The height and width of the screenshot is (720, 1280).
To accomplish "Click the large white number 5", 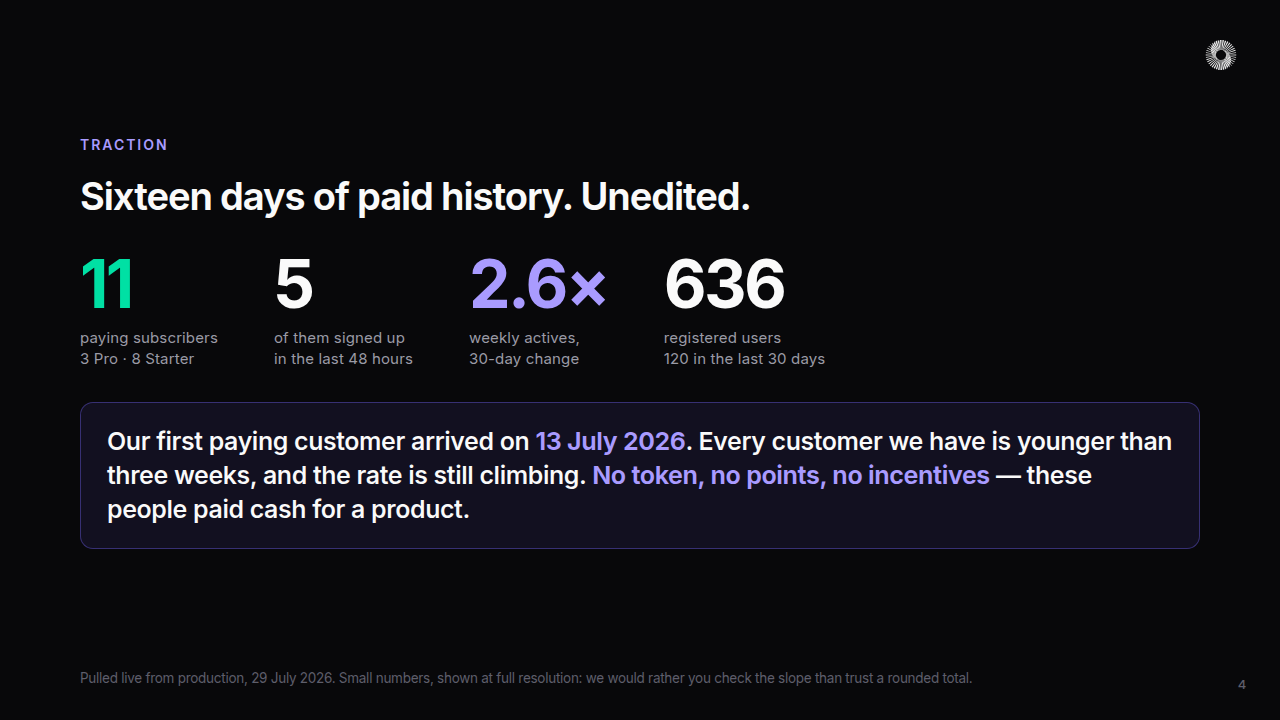I will coord(294,284).
